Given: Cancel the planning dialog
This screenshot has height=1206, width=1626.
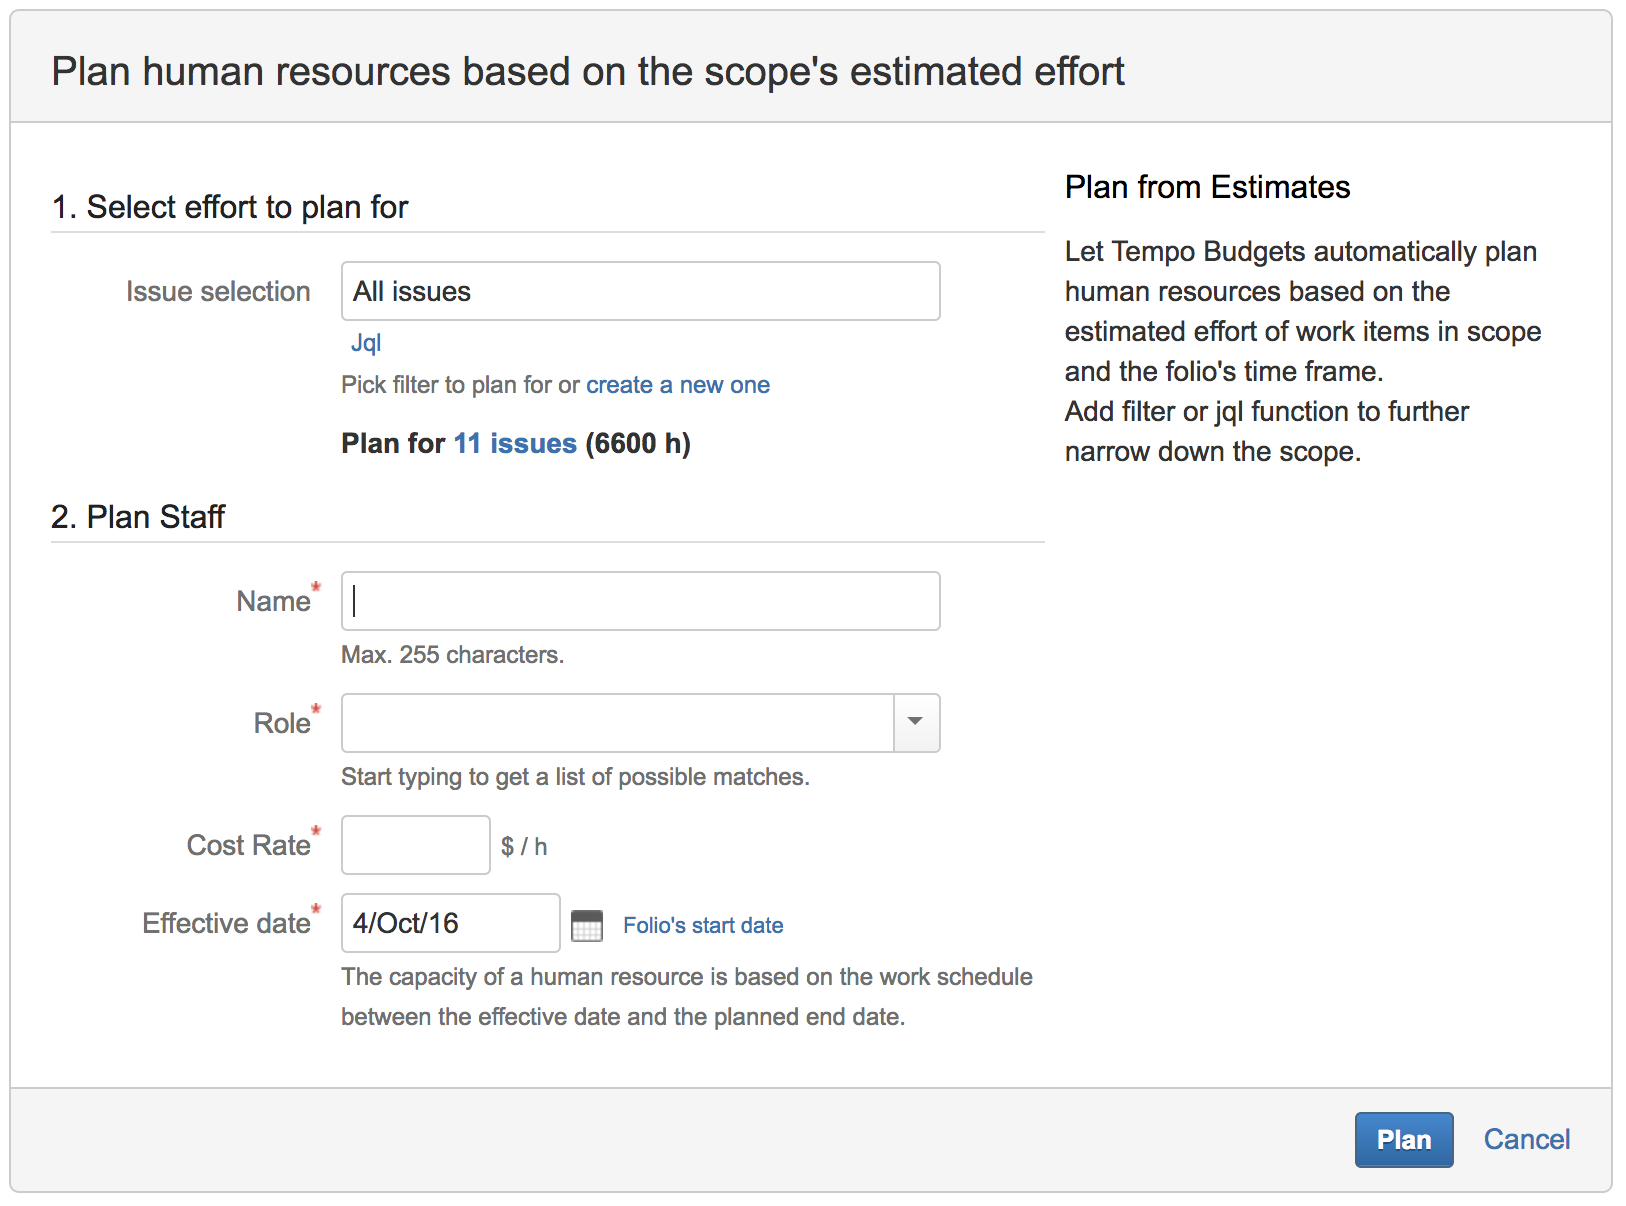Looking at the screenshot, I should pos(1526,1139).
